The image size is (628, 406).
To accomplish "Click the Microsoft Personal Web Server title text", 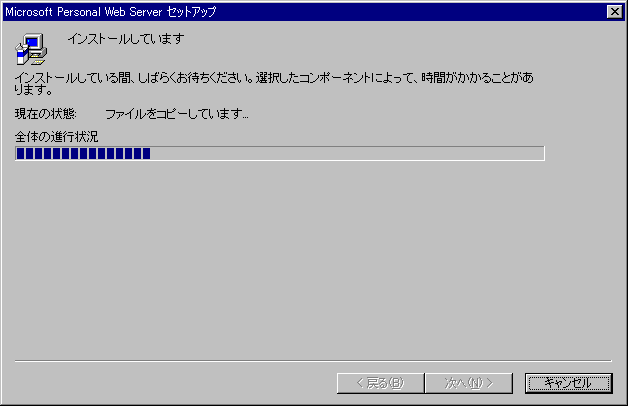I will click(84, 12).
